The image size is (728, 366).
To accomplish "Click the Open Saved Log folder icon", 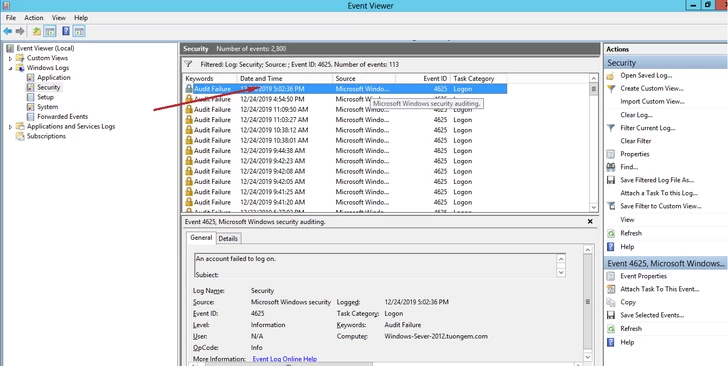I will coord(611,76).
